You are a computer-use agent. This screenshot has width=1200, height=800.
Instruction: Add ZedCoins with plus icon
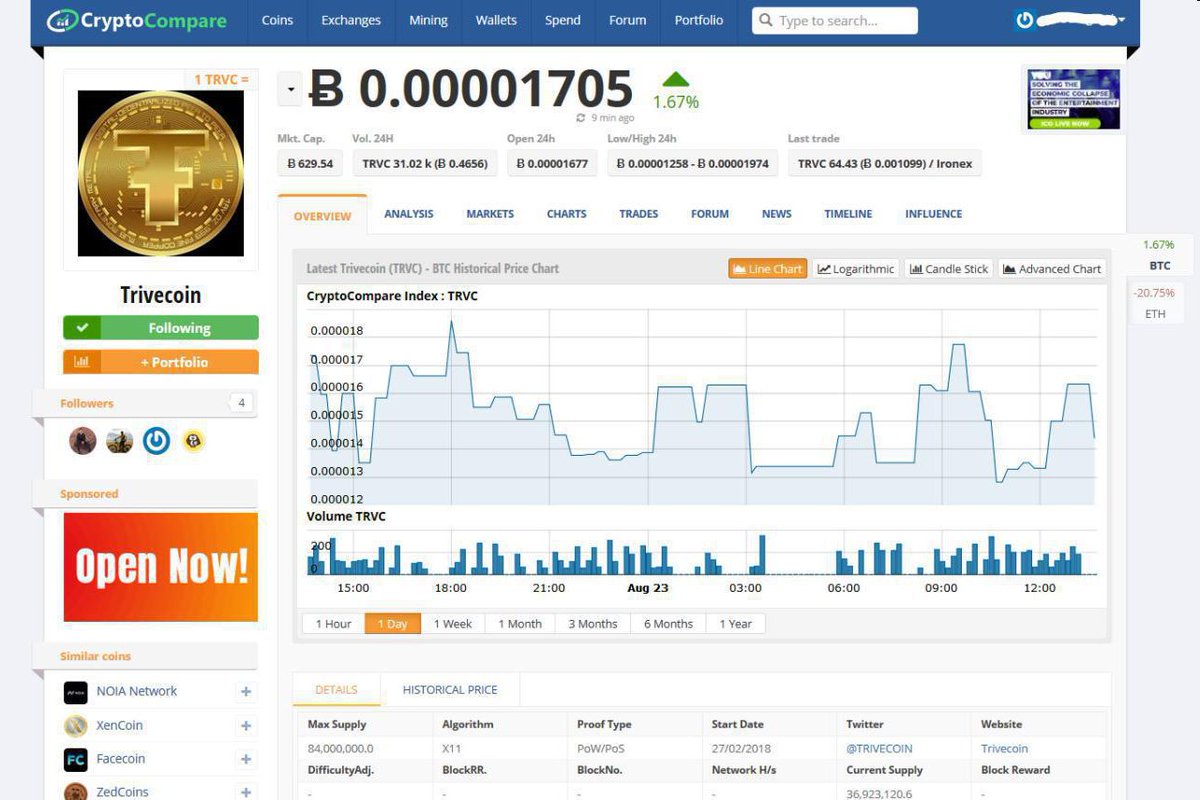point(246,792)
